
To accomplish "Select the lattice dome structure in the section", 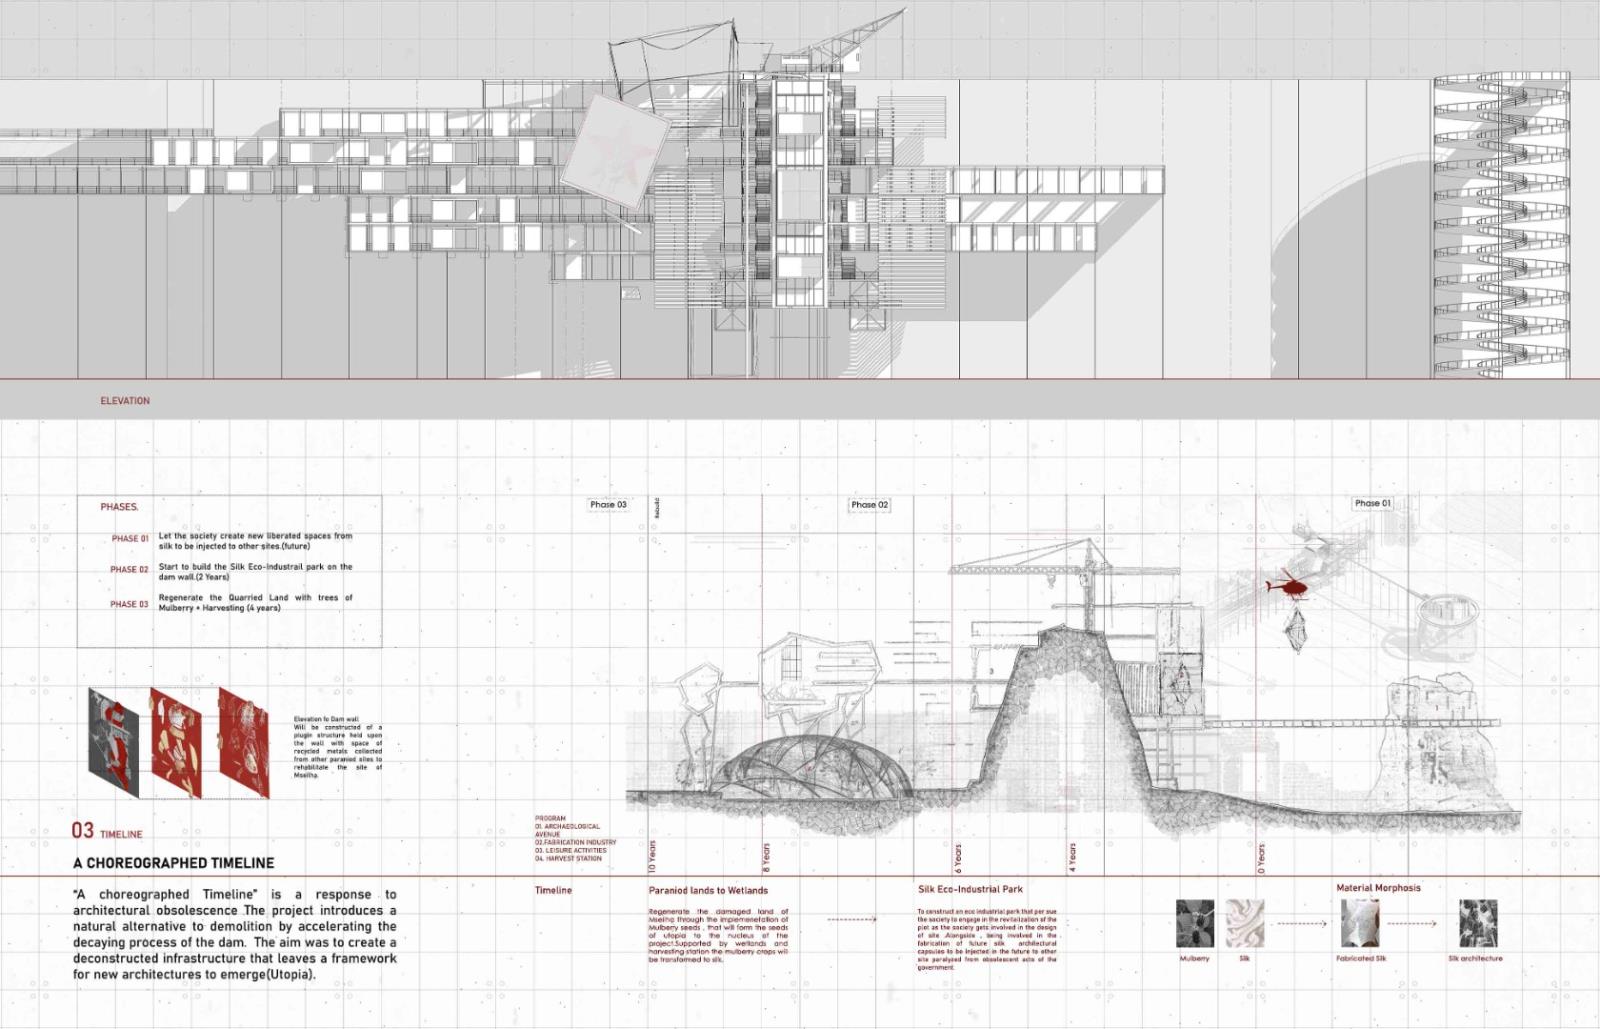I will click(812, 768).
